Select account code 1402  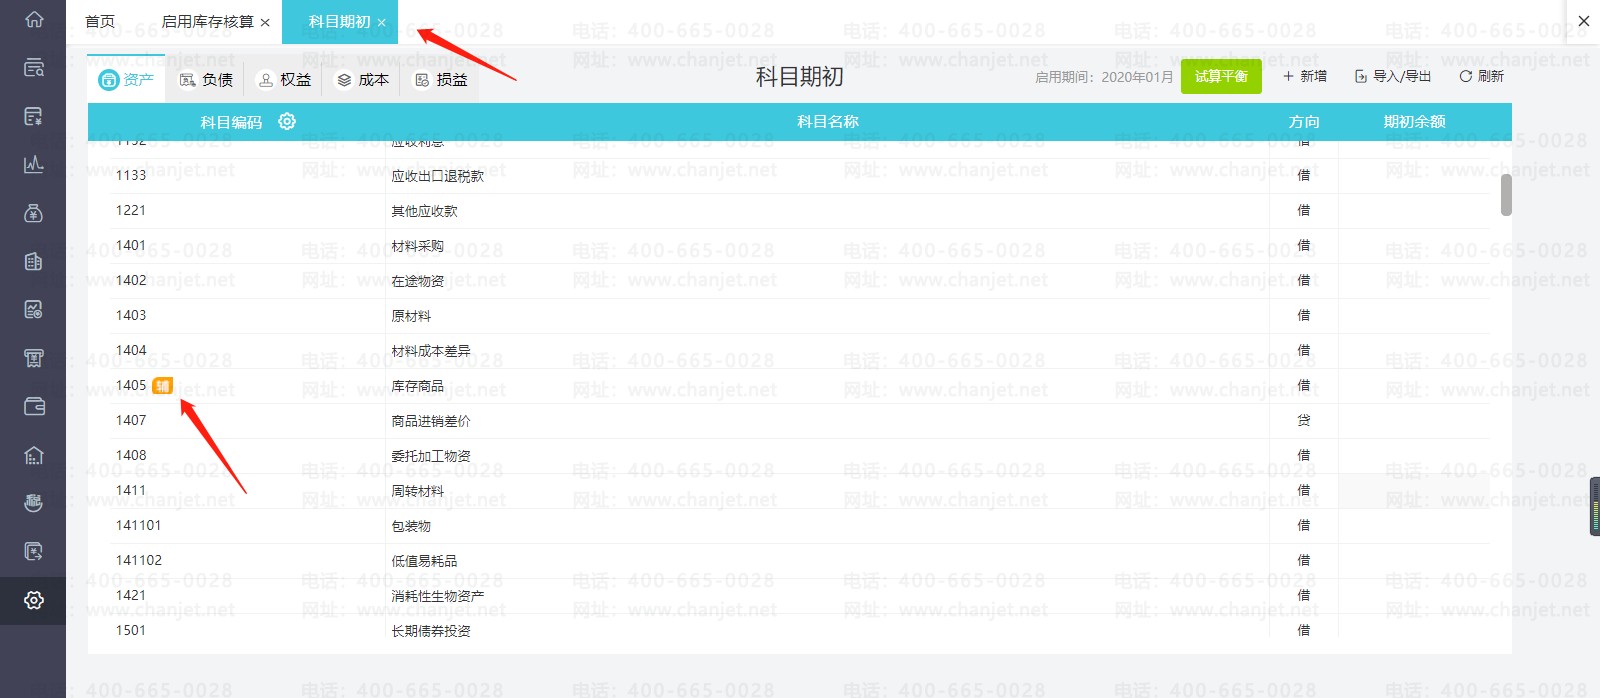click(x=131, y=280)
